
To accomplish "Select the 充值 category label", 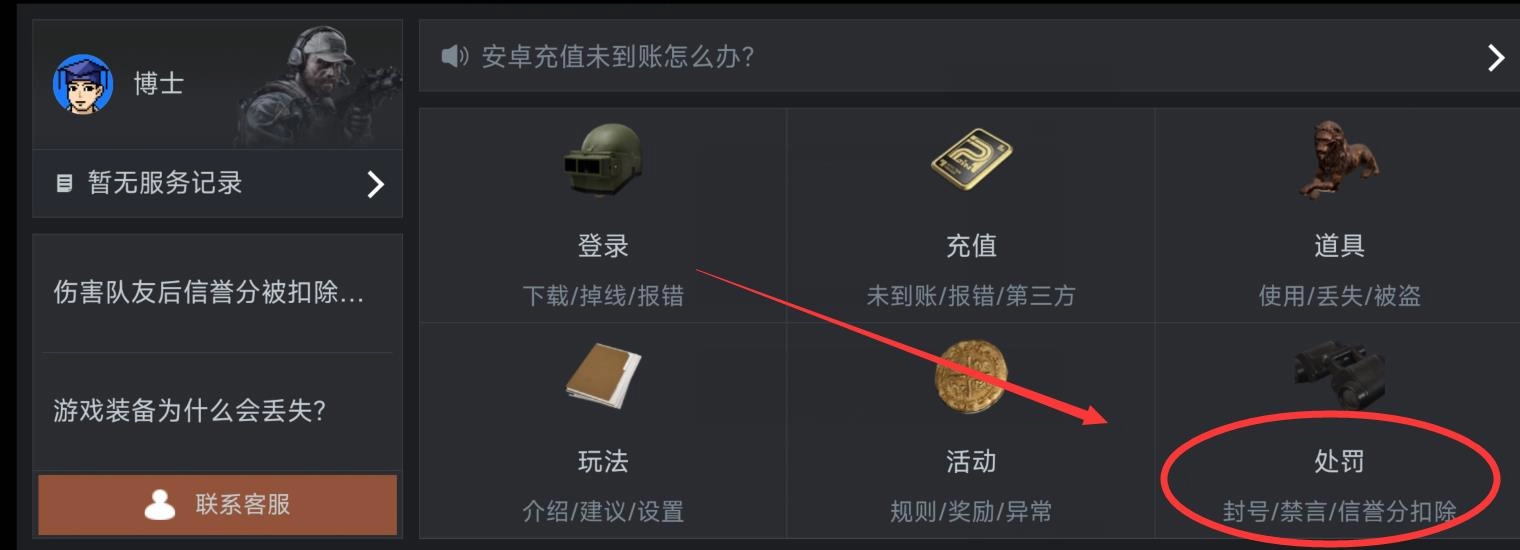I will (x=971, y=245).
